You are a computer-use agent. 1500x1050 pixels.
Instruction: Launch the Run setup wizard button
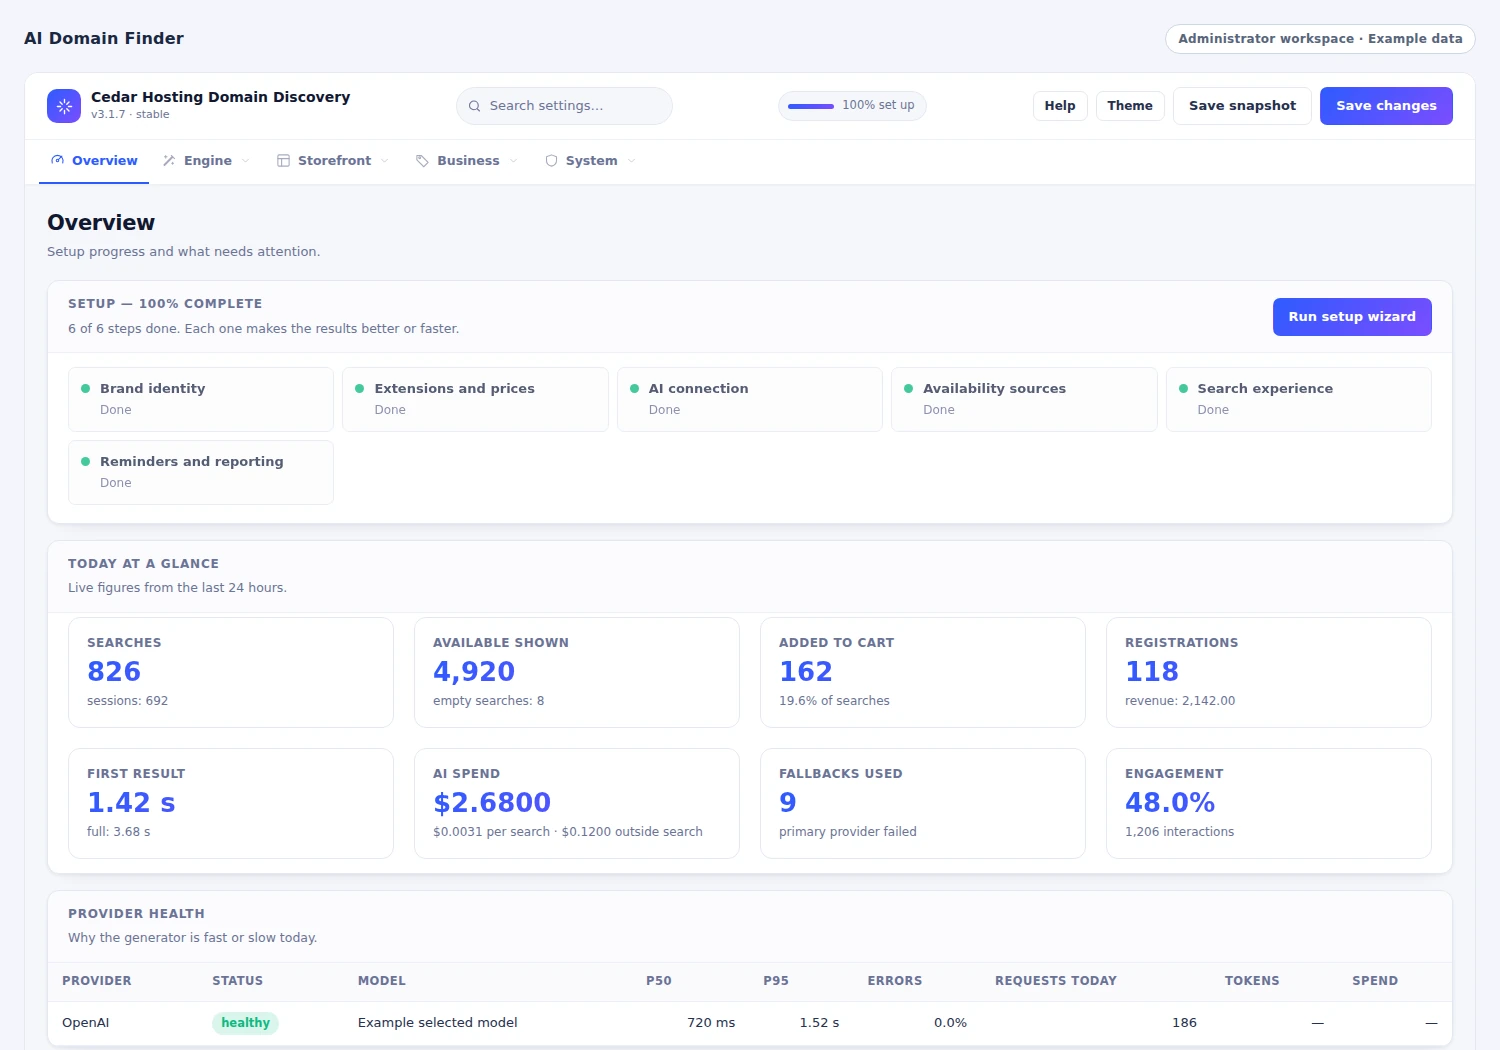point(1352,317)
